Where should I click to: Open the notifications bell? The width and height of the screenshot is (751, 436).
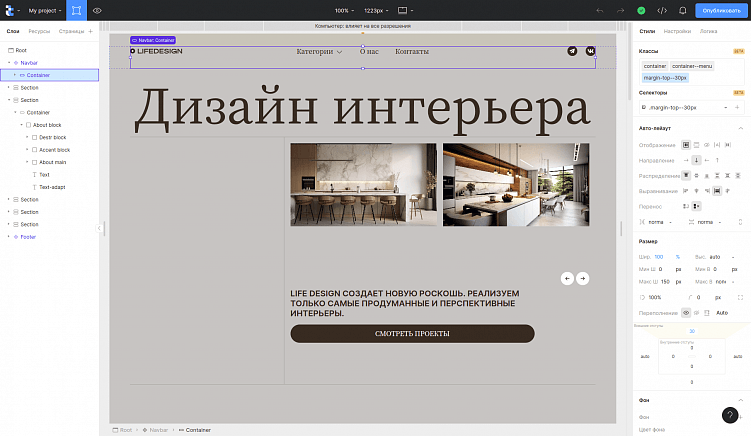[683, 11]
